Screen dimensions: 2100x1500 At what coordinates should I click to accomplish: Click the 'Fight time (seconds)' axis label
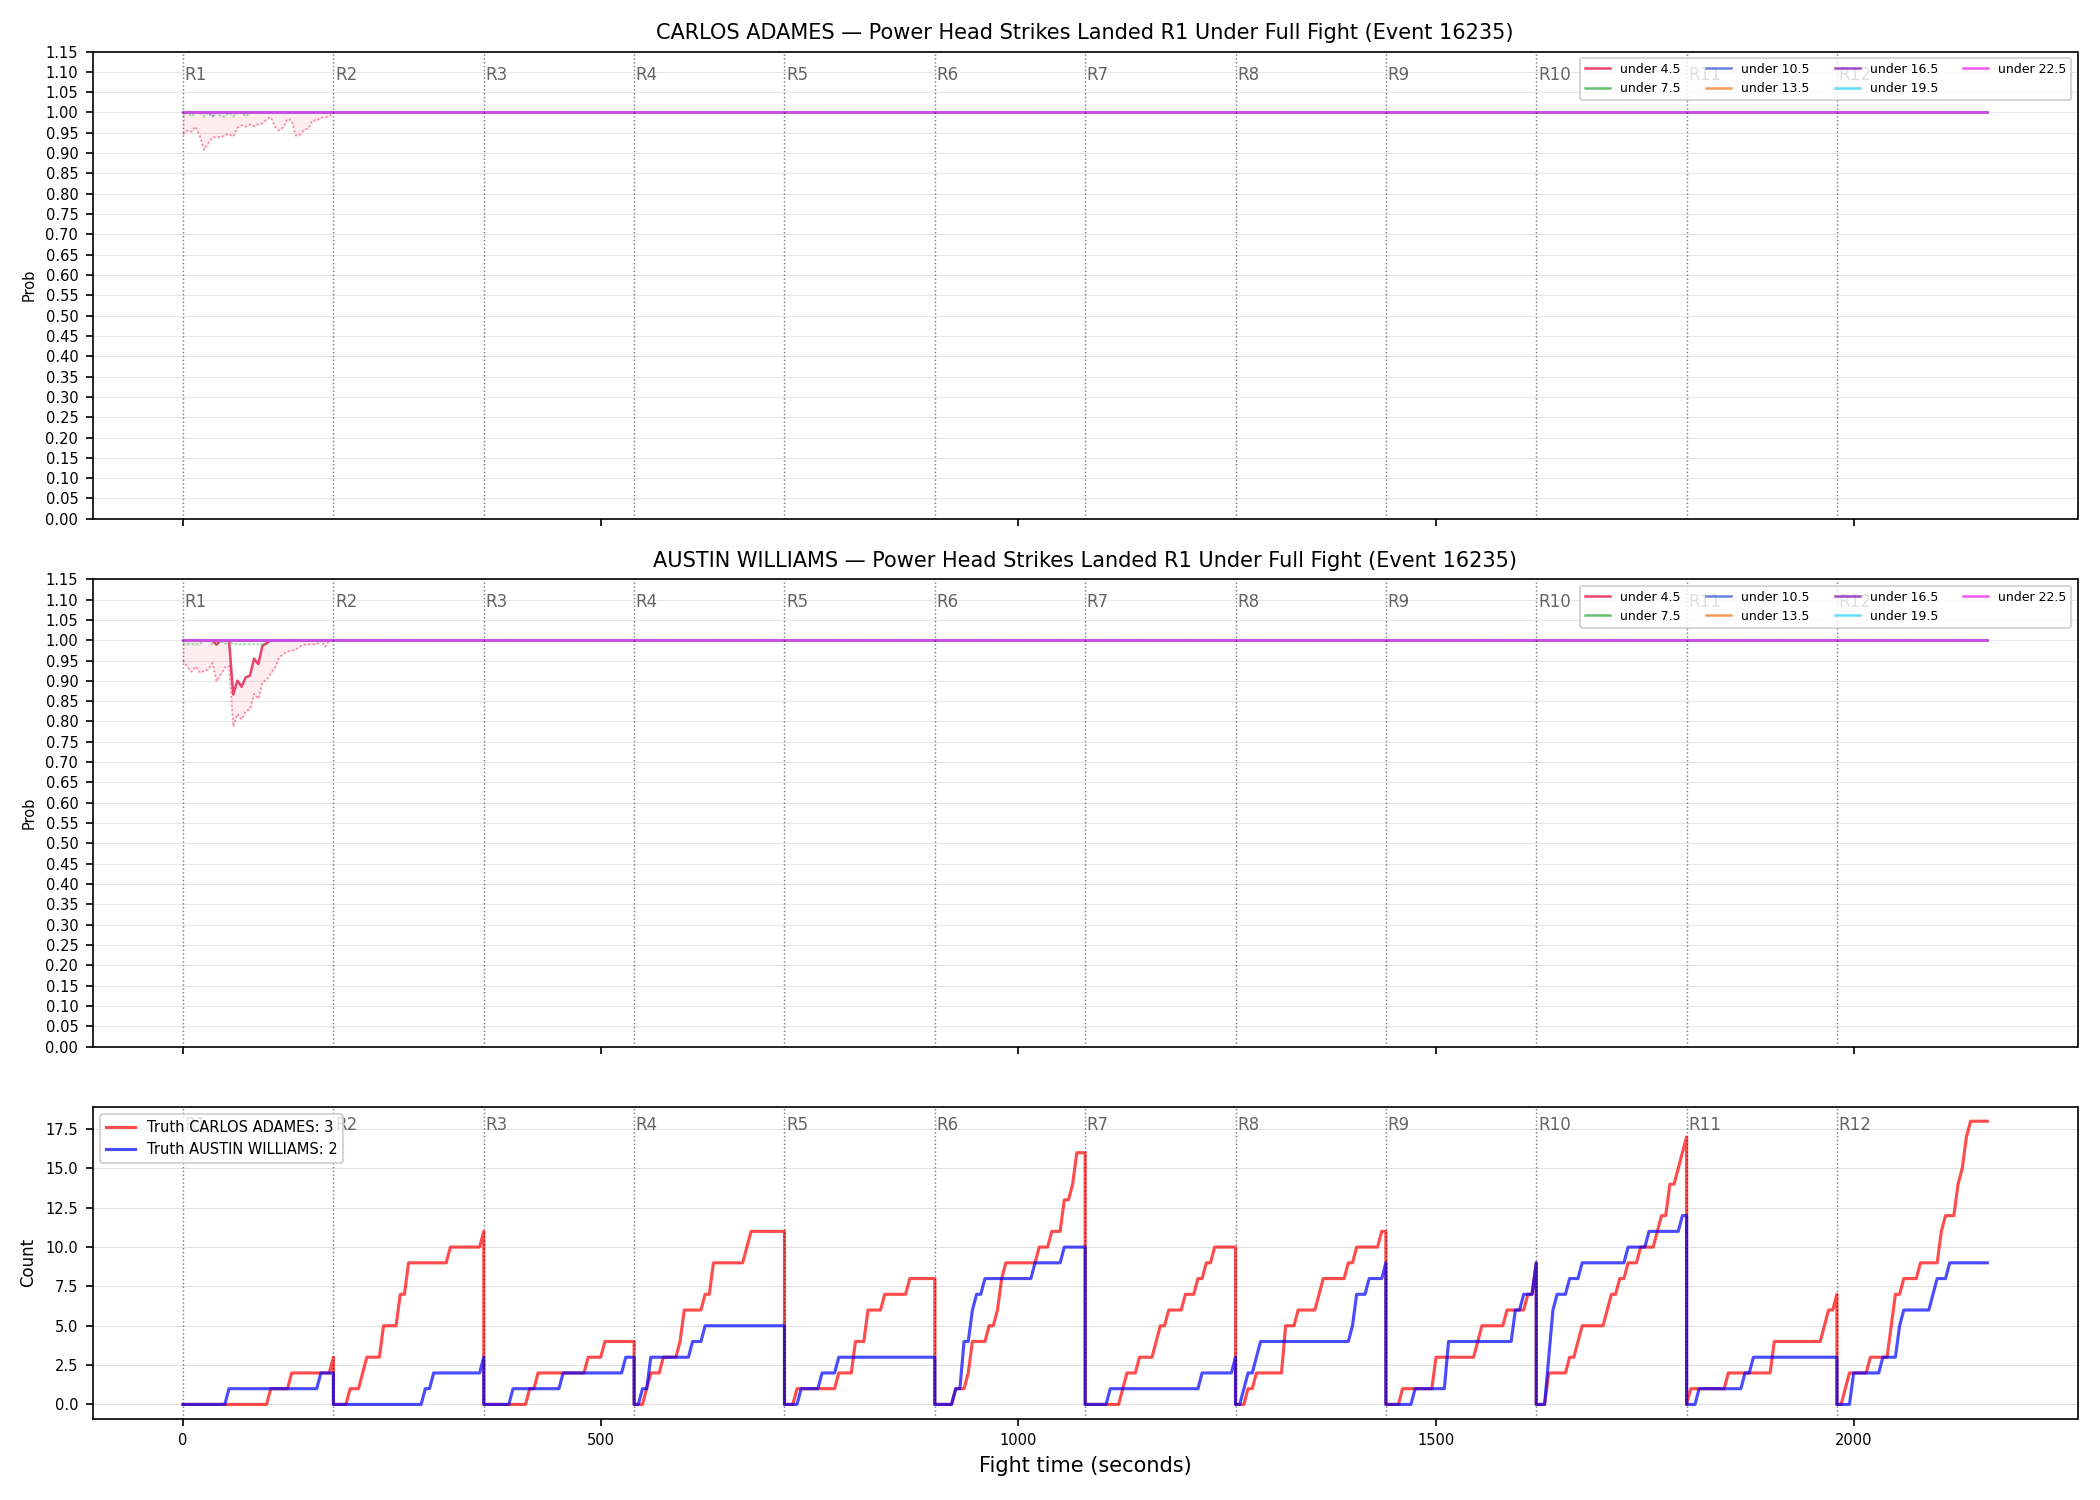point(1085,1465)
